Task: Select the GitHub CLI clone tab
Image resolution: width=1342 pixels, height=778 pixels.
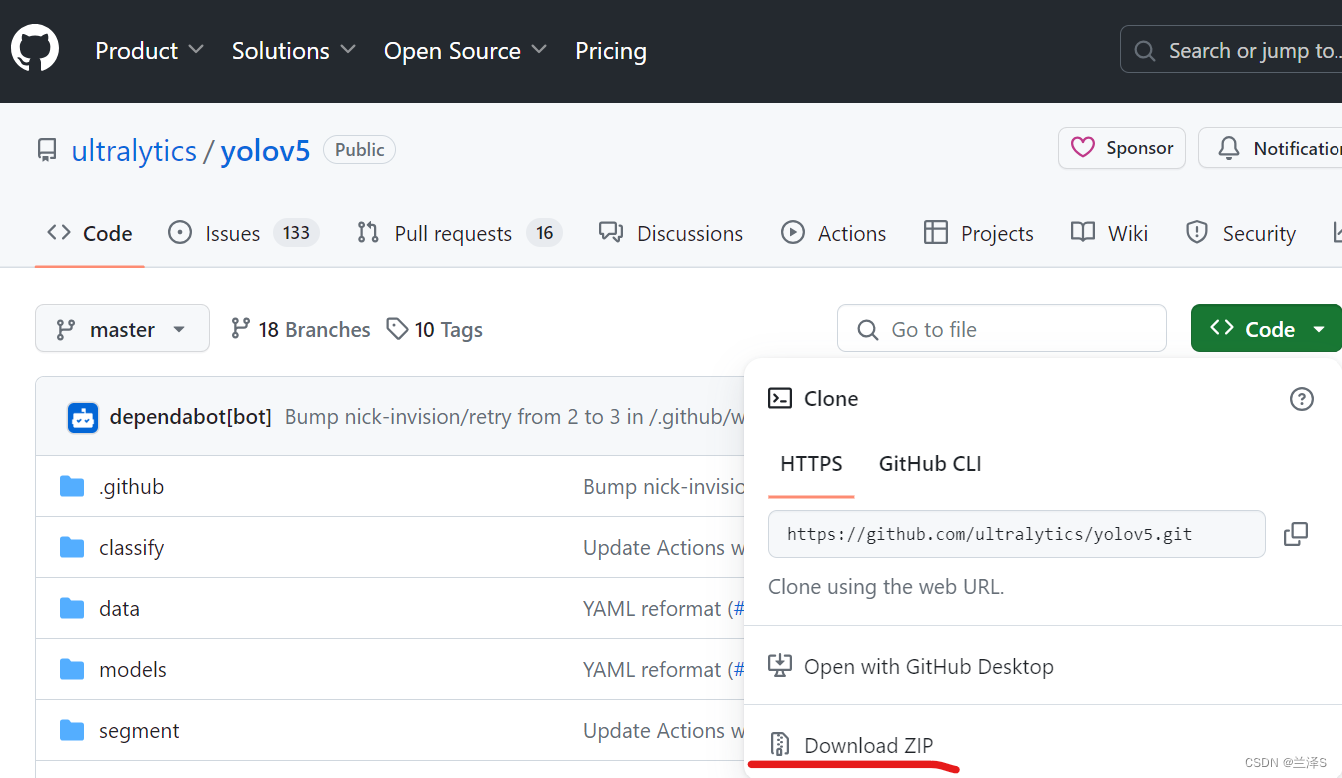Action: [930, 464]
